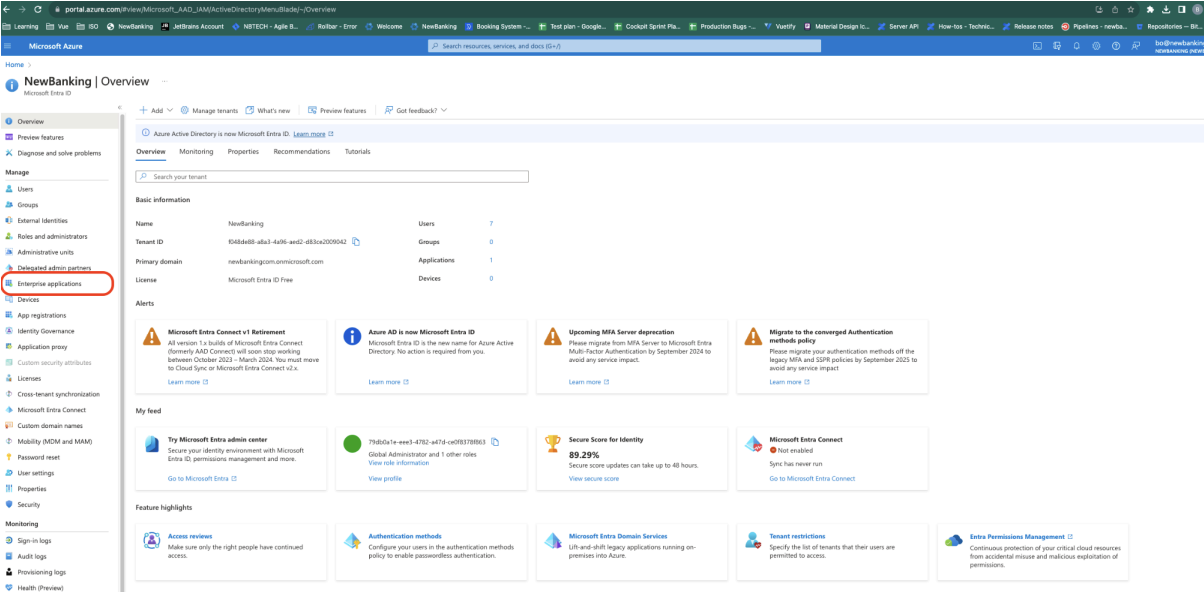Click the Groups icon in the sidebar
Viewport: 1204px width, 606px height.
tap(9, 205)
